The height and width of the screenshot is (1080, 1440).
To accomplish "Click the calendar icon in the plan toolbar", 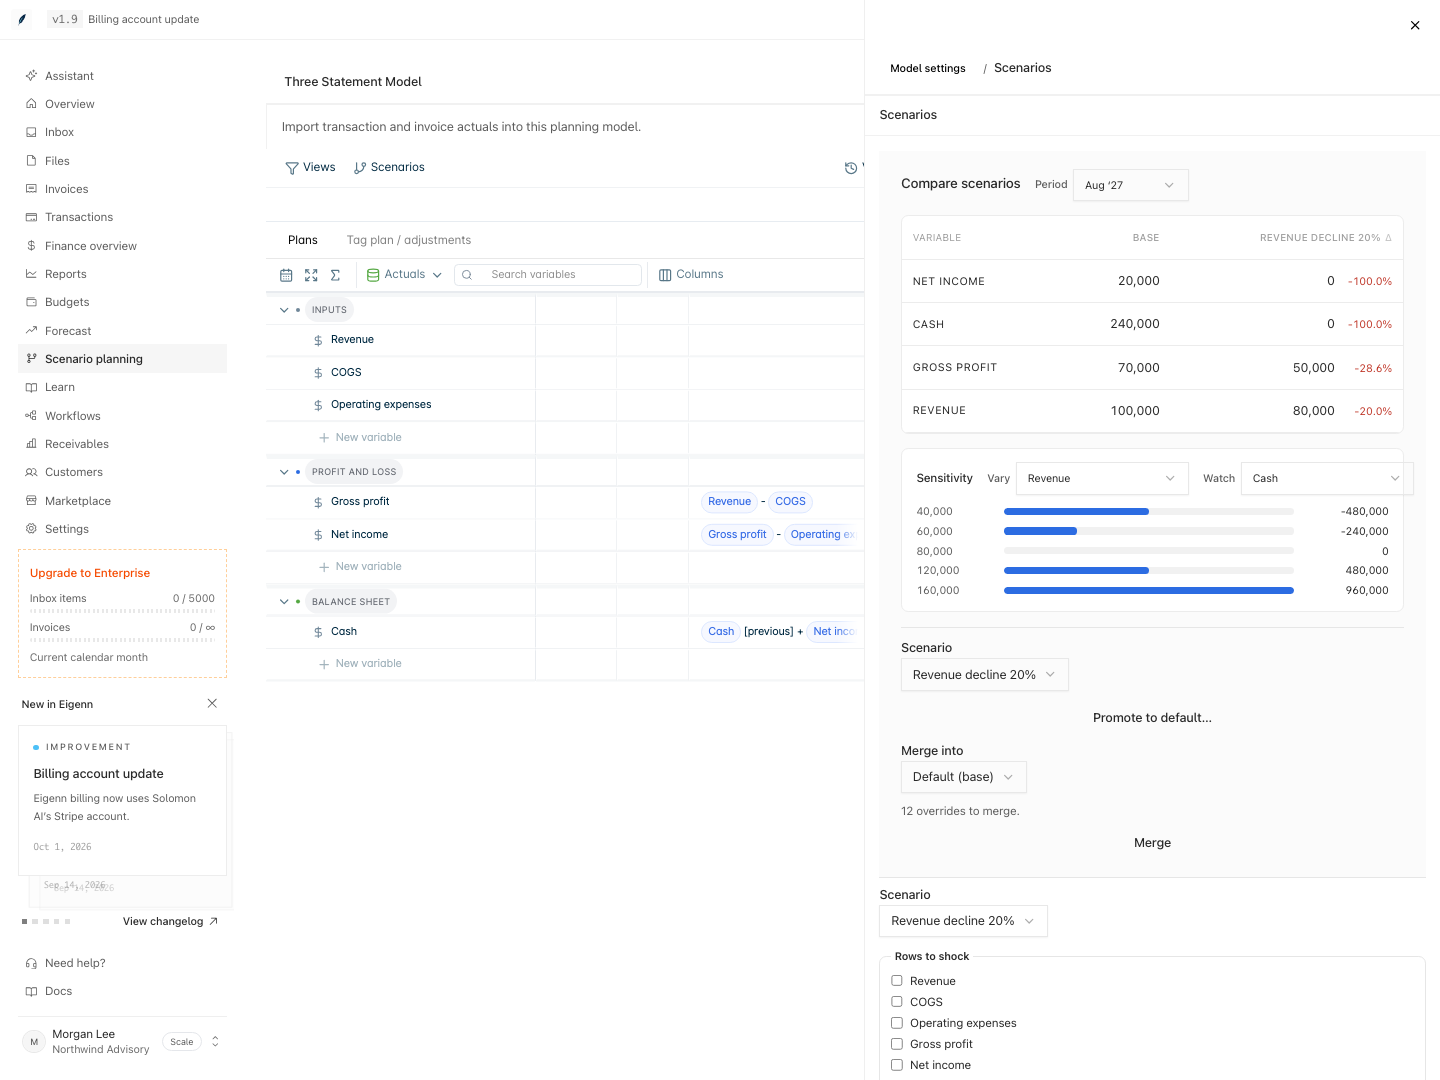I will (286, 275).
